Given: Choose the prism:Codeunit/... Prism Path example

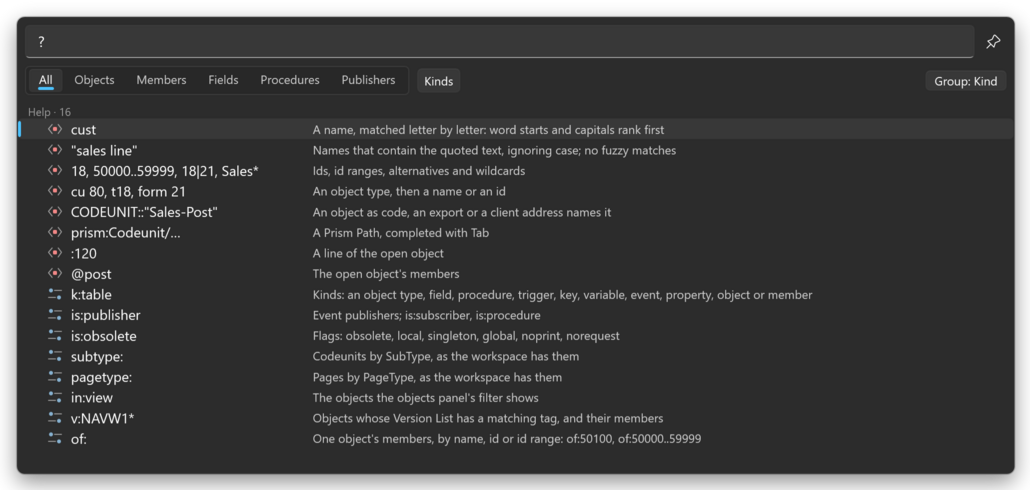Looking at the screenshot, I should 515,233.
